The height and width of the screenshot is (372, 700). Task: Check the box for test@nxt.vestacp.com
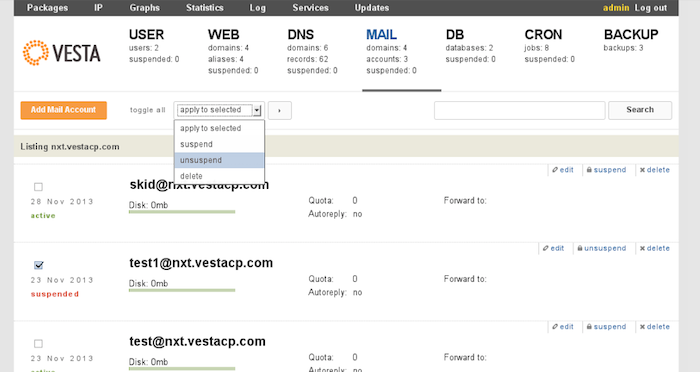click(x=38, y=343)
